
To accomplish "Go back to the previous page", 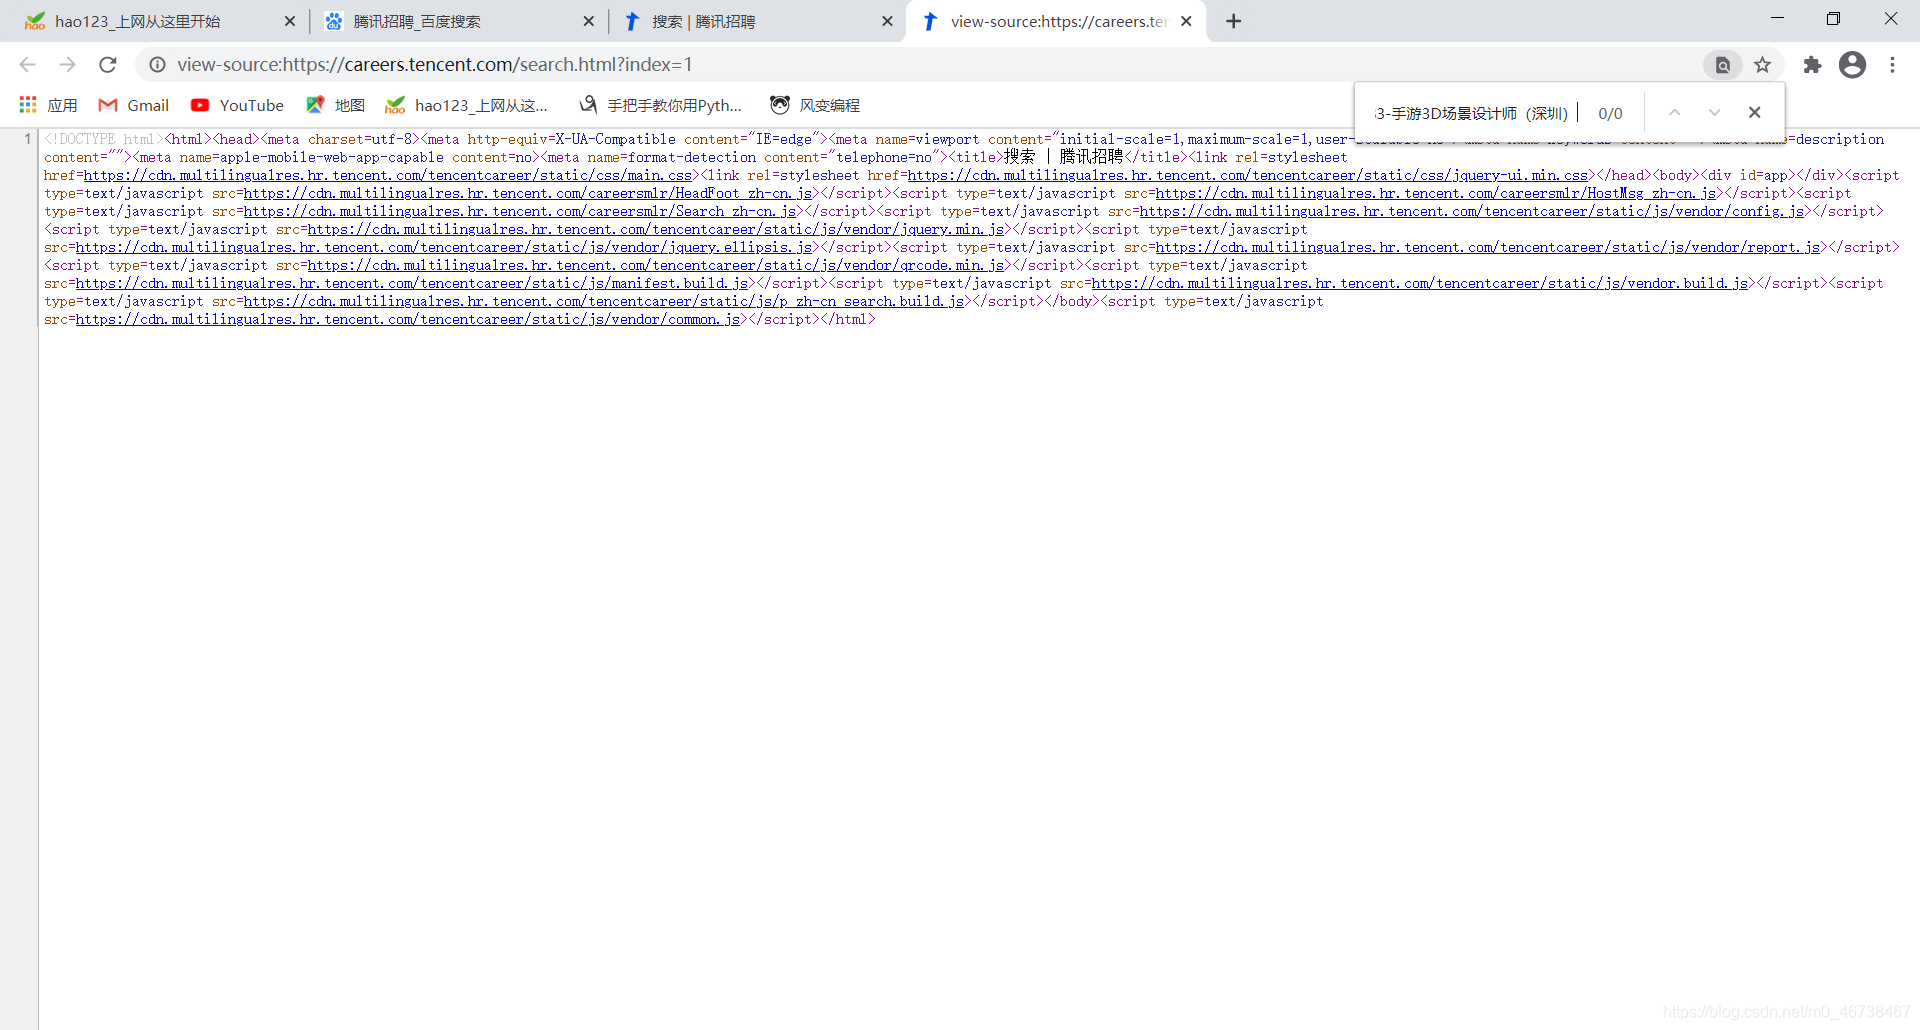I will pos(27,65).
